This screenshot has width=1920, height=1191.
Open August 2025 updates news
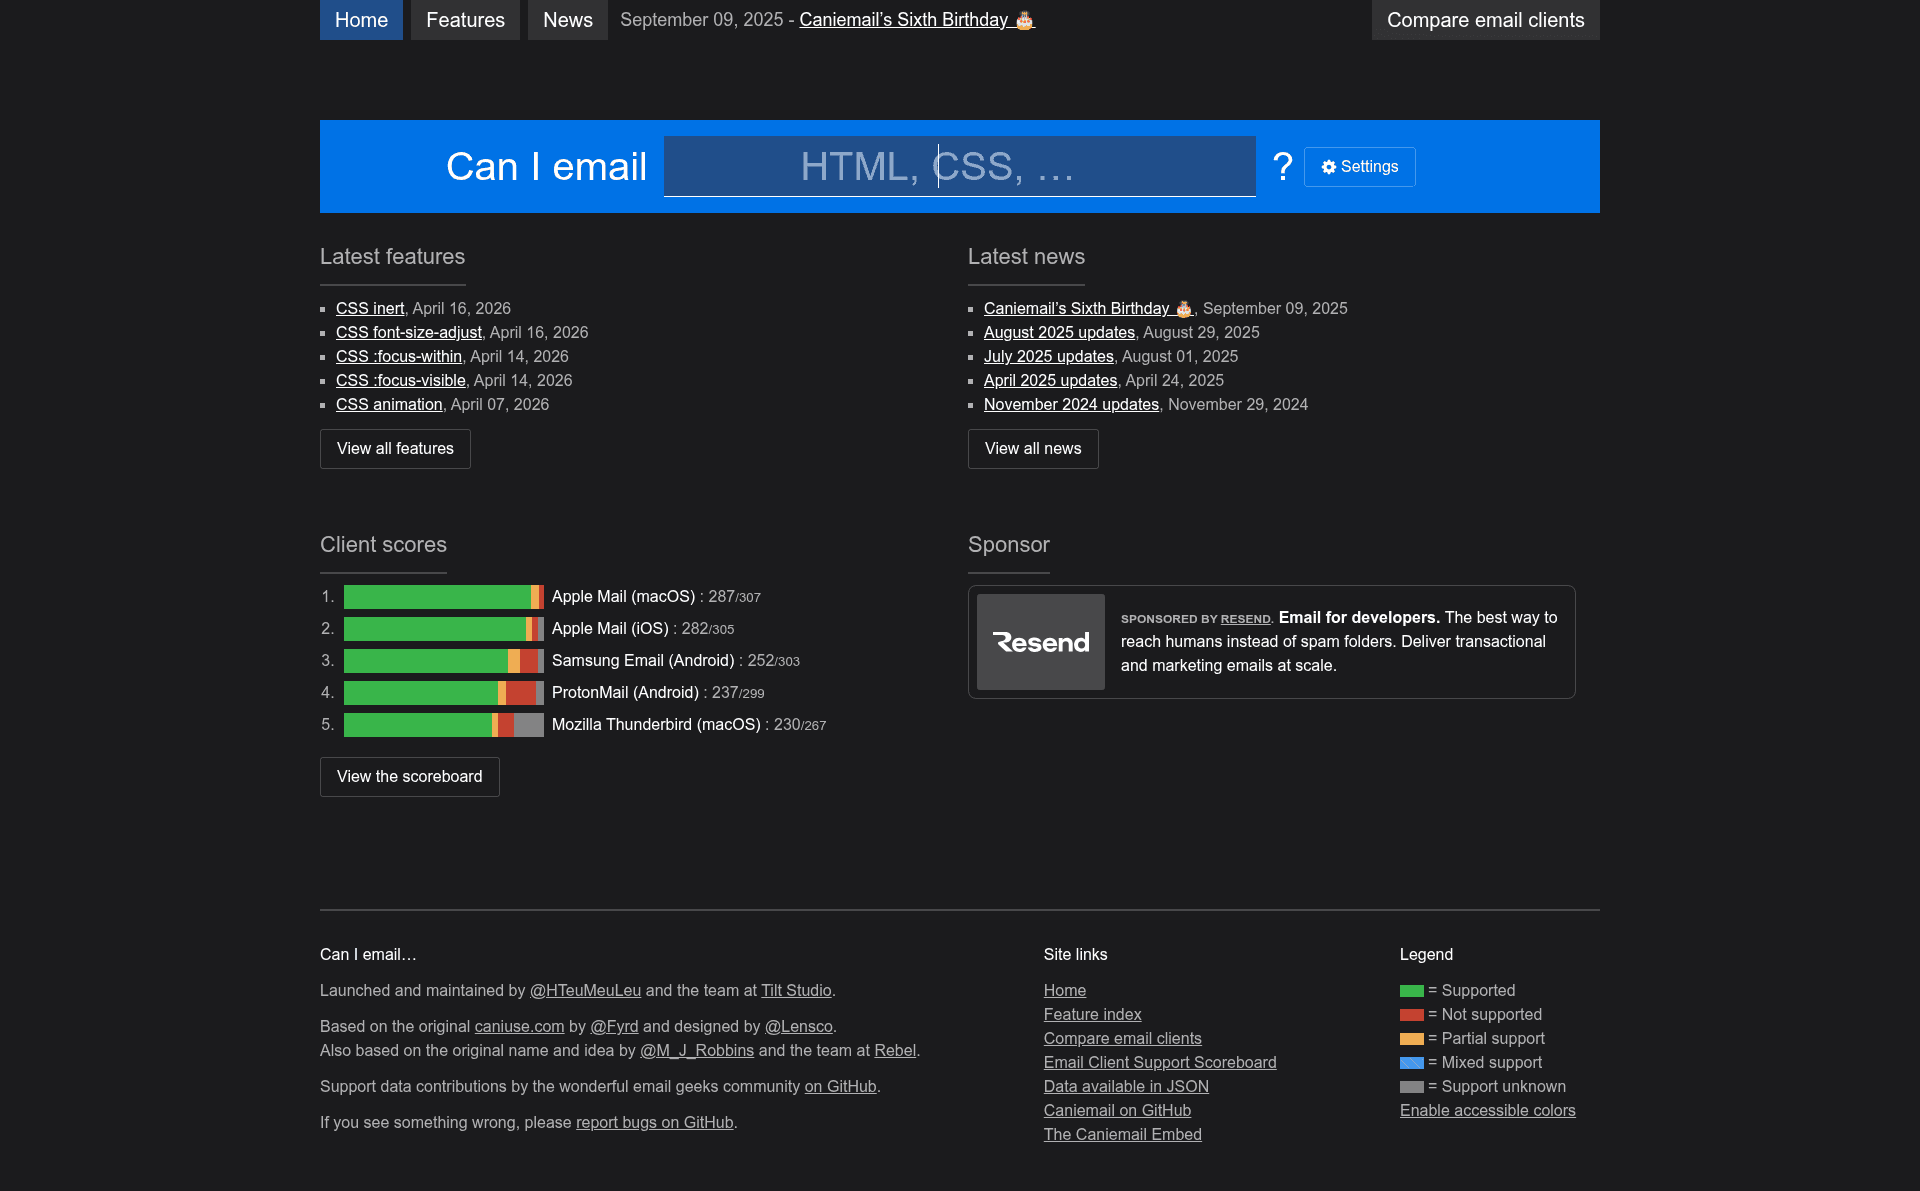click(1059, 333)
